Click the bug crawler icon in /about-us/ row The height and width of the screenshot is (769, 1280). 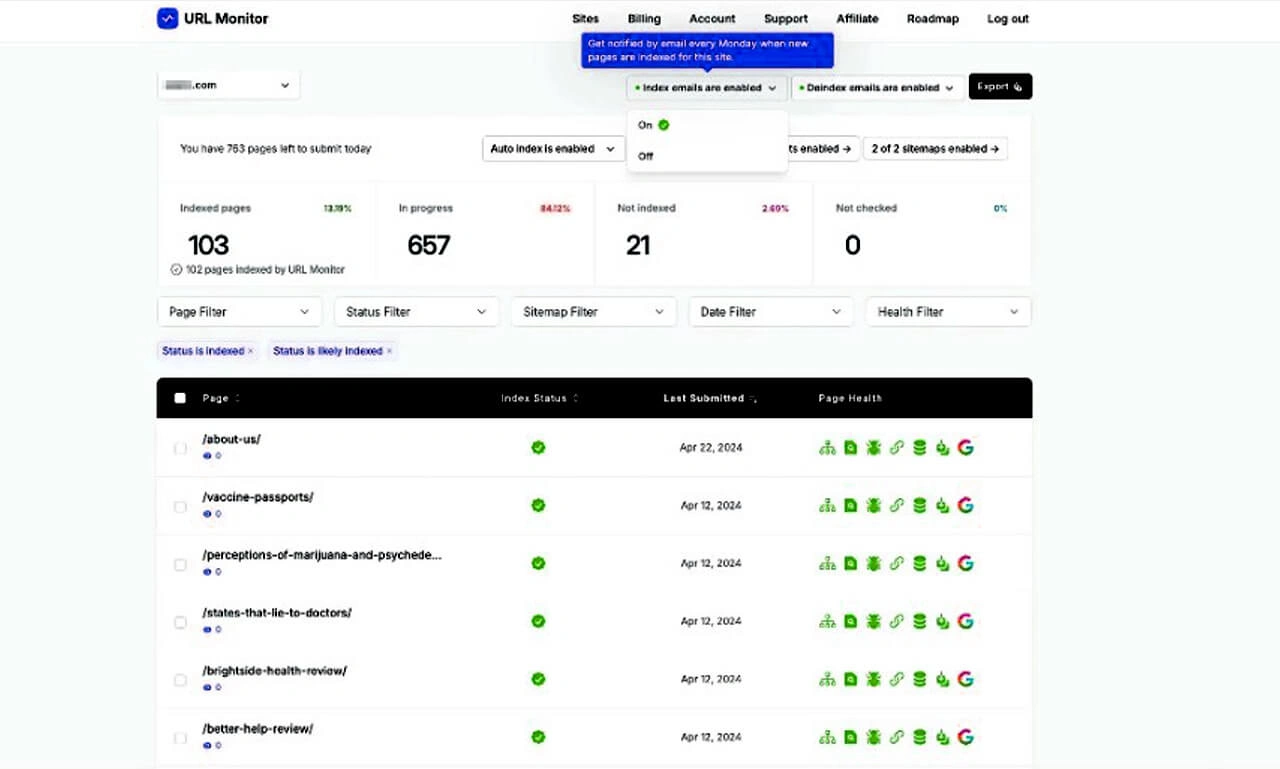tap(873, 448)
